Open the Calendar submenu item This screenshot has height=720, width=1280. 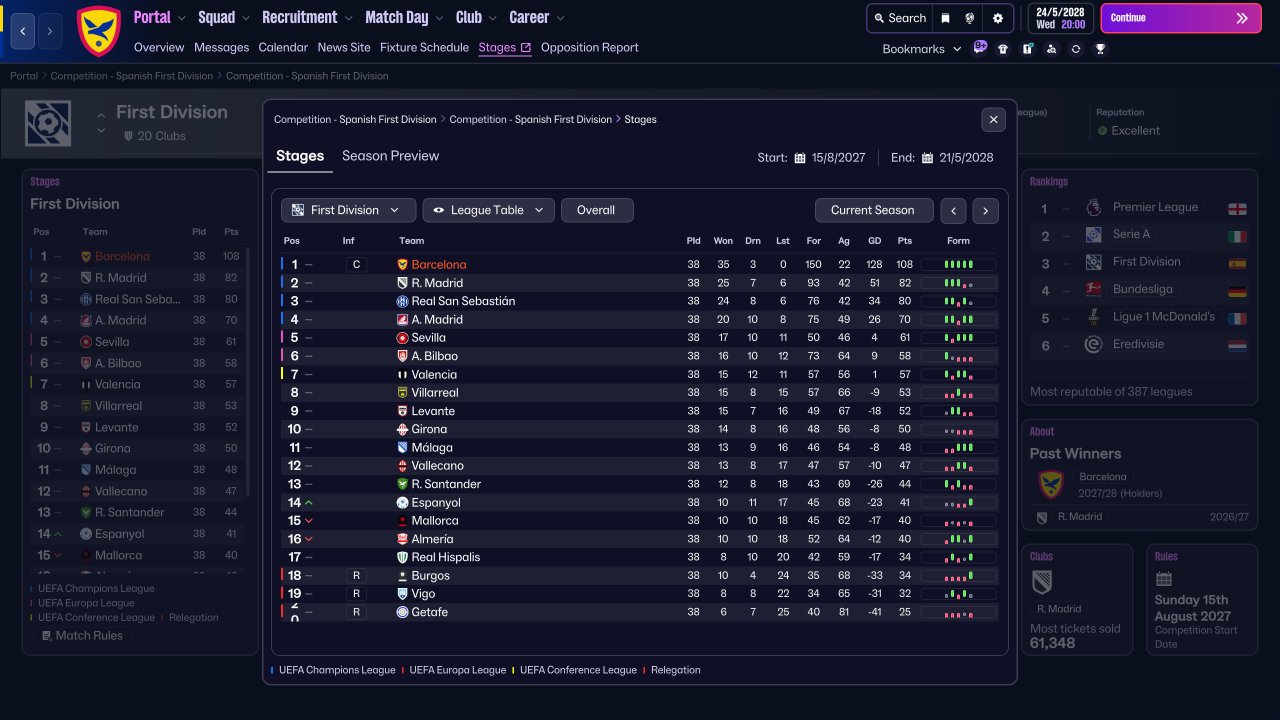[x=283, y=47]
